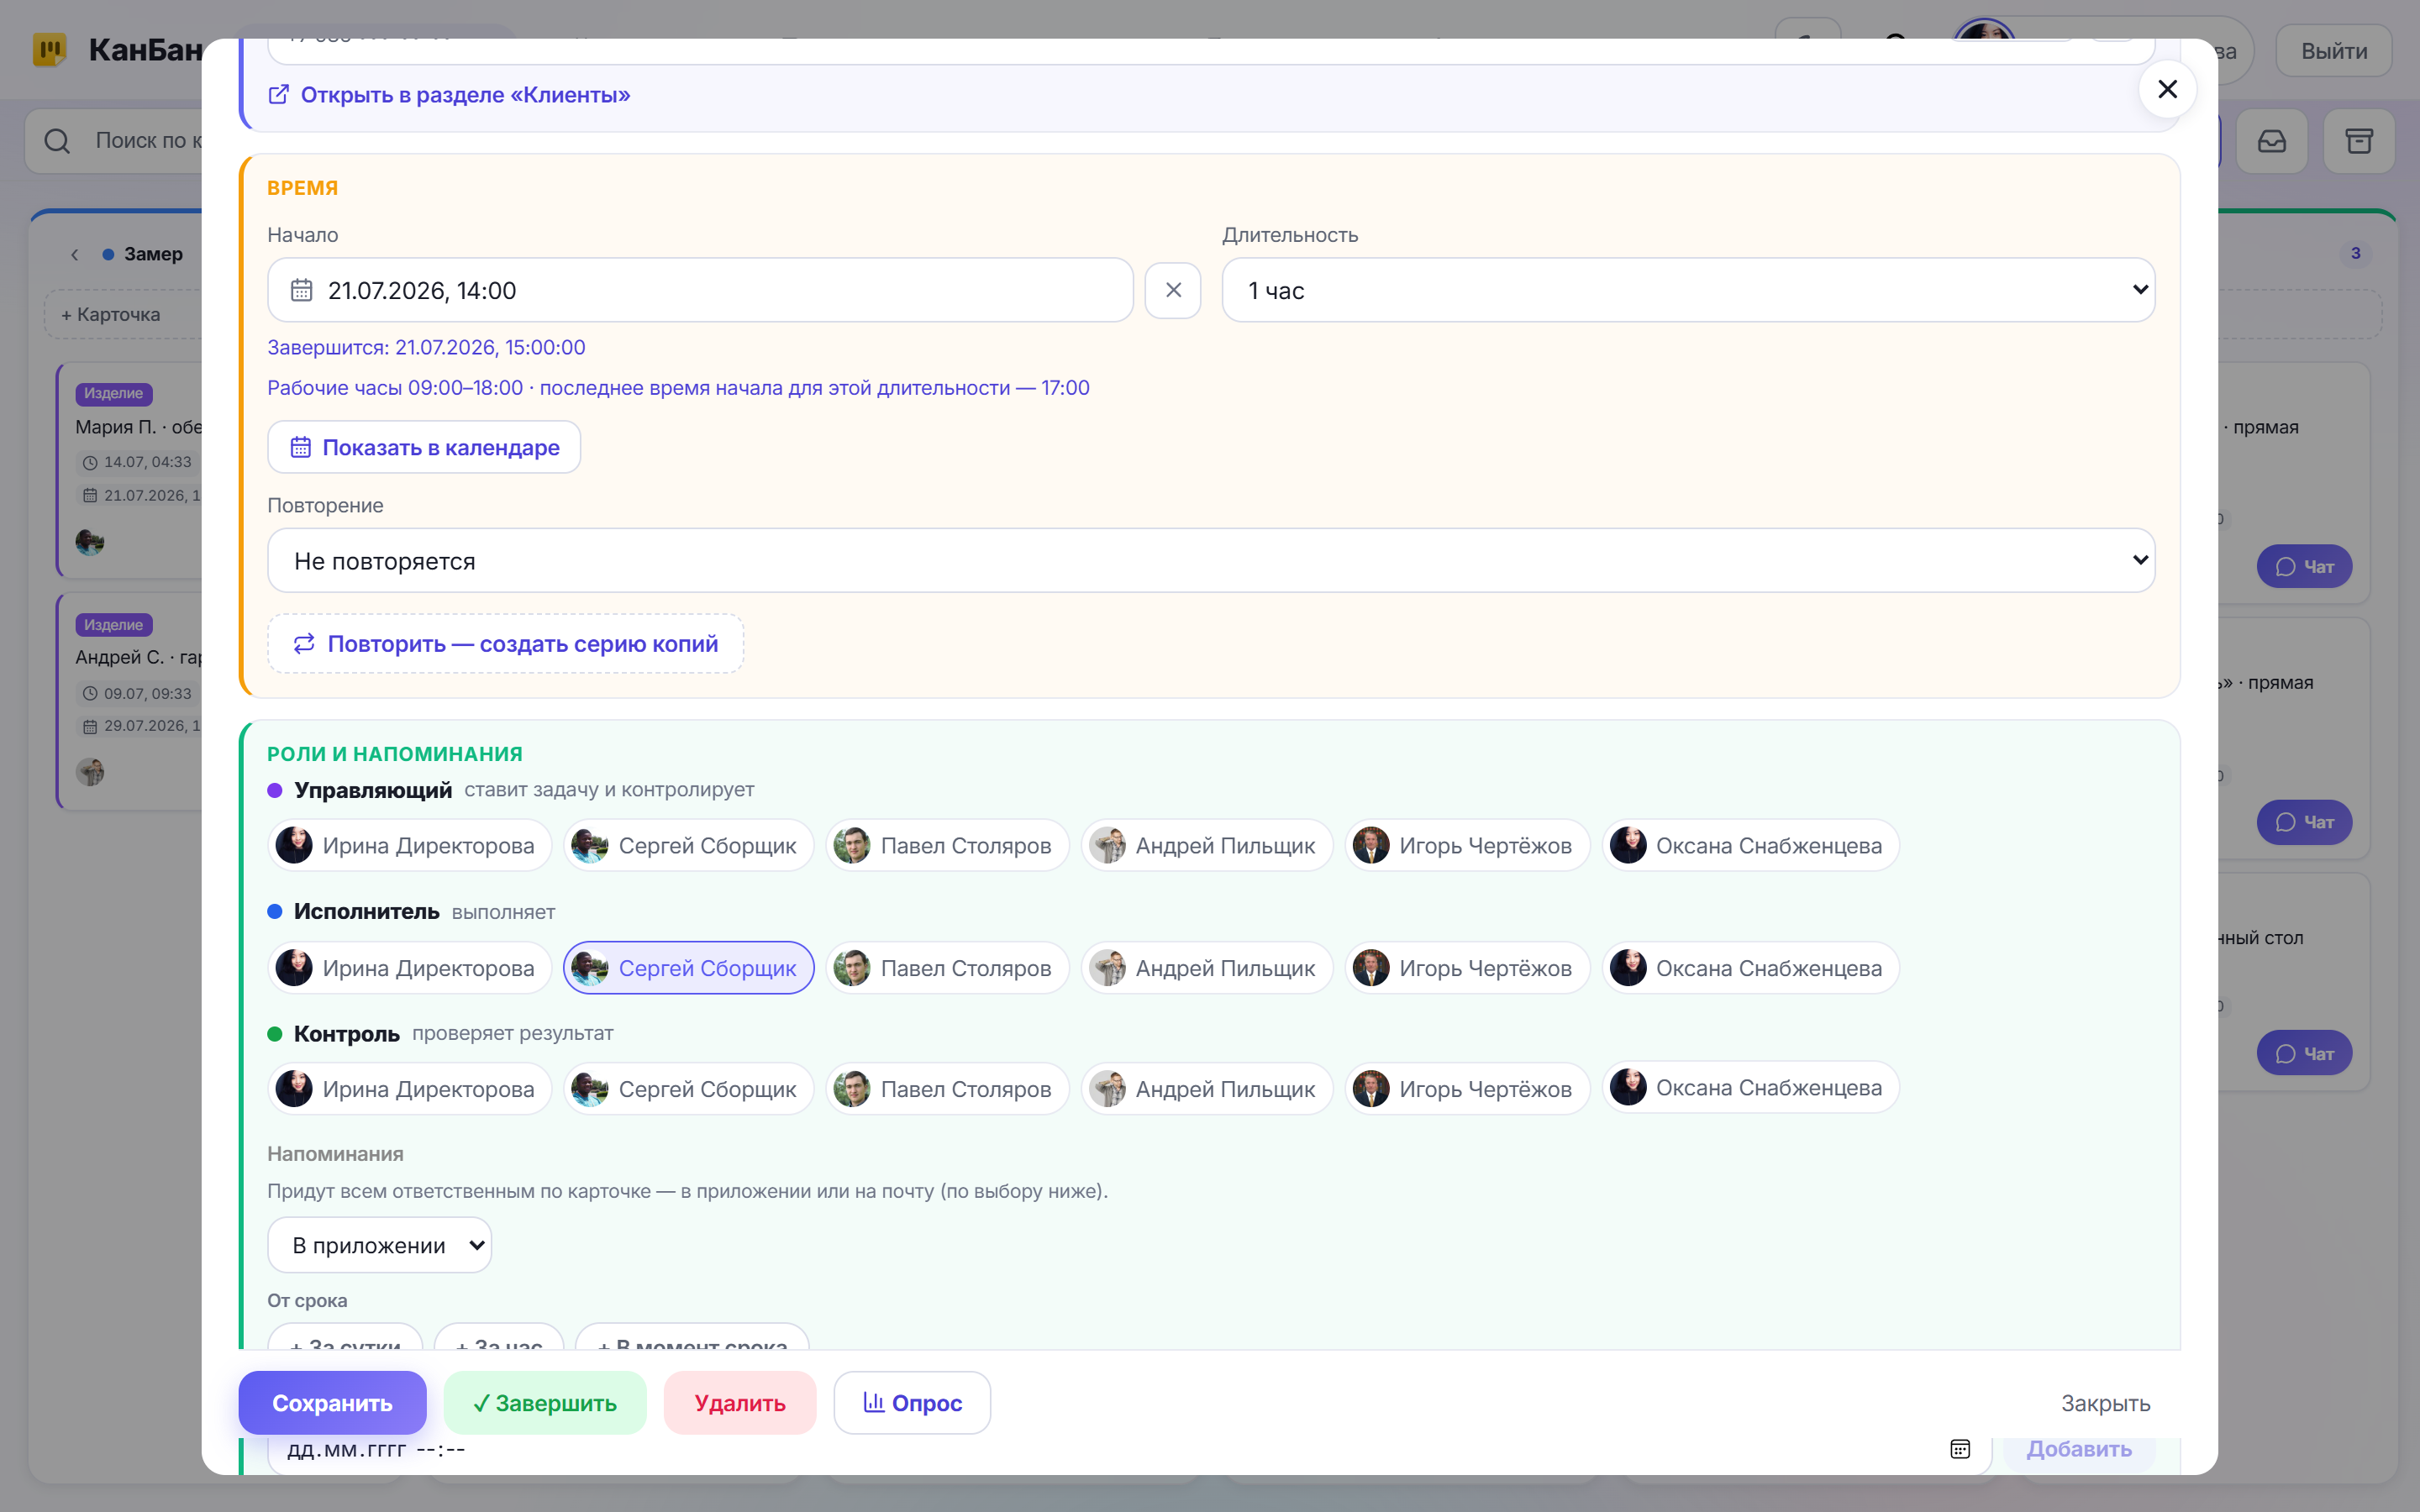This screenshot has height=1512, width=2420.
Task: Edit the start date field 21.07.2026, 14:00
Action: [x=700, y=290]
